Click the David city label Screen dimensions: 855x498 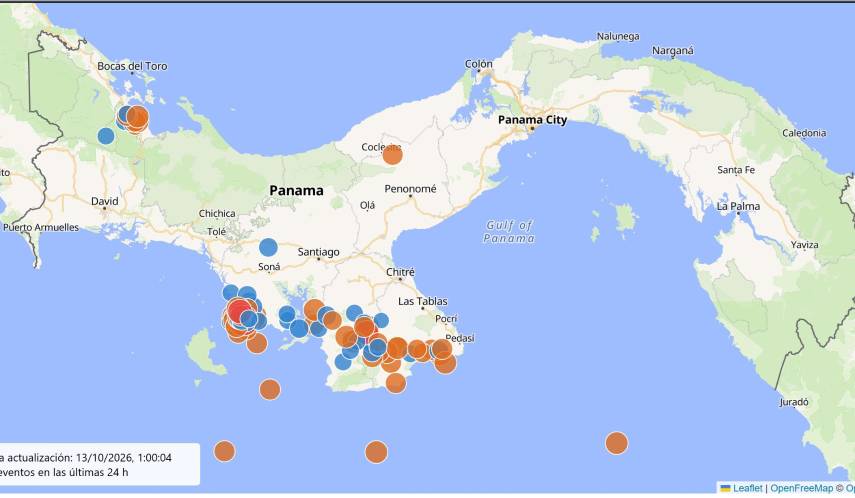[105, 201]
